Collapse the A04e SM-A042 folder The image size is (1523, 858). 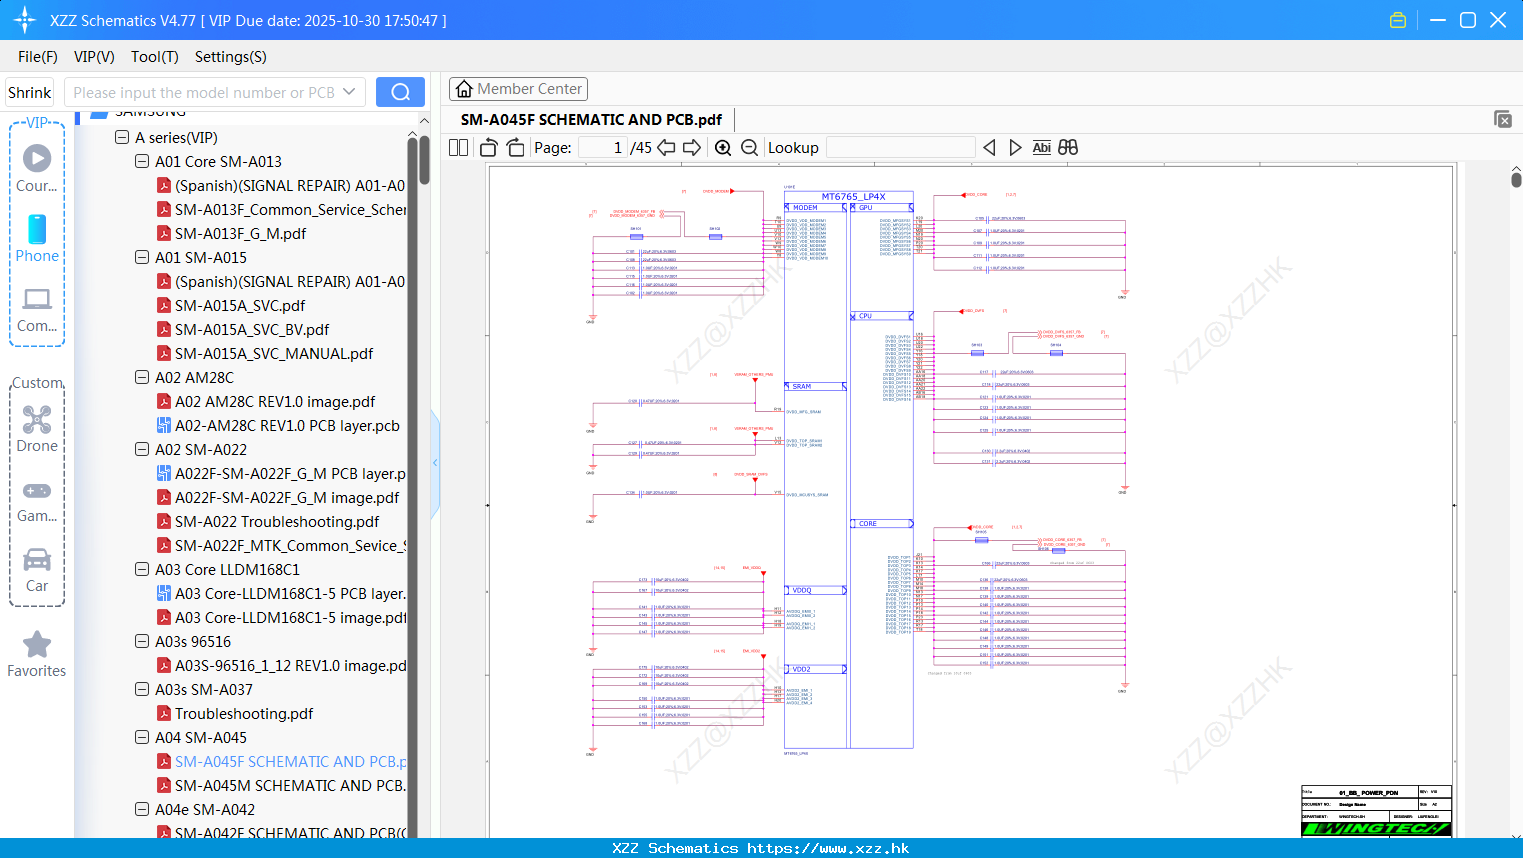[x=142, y=809]
